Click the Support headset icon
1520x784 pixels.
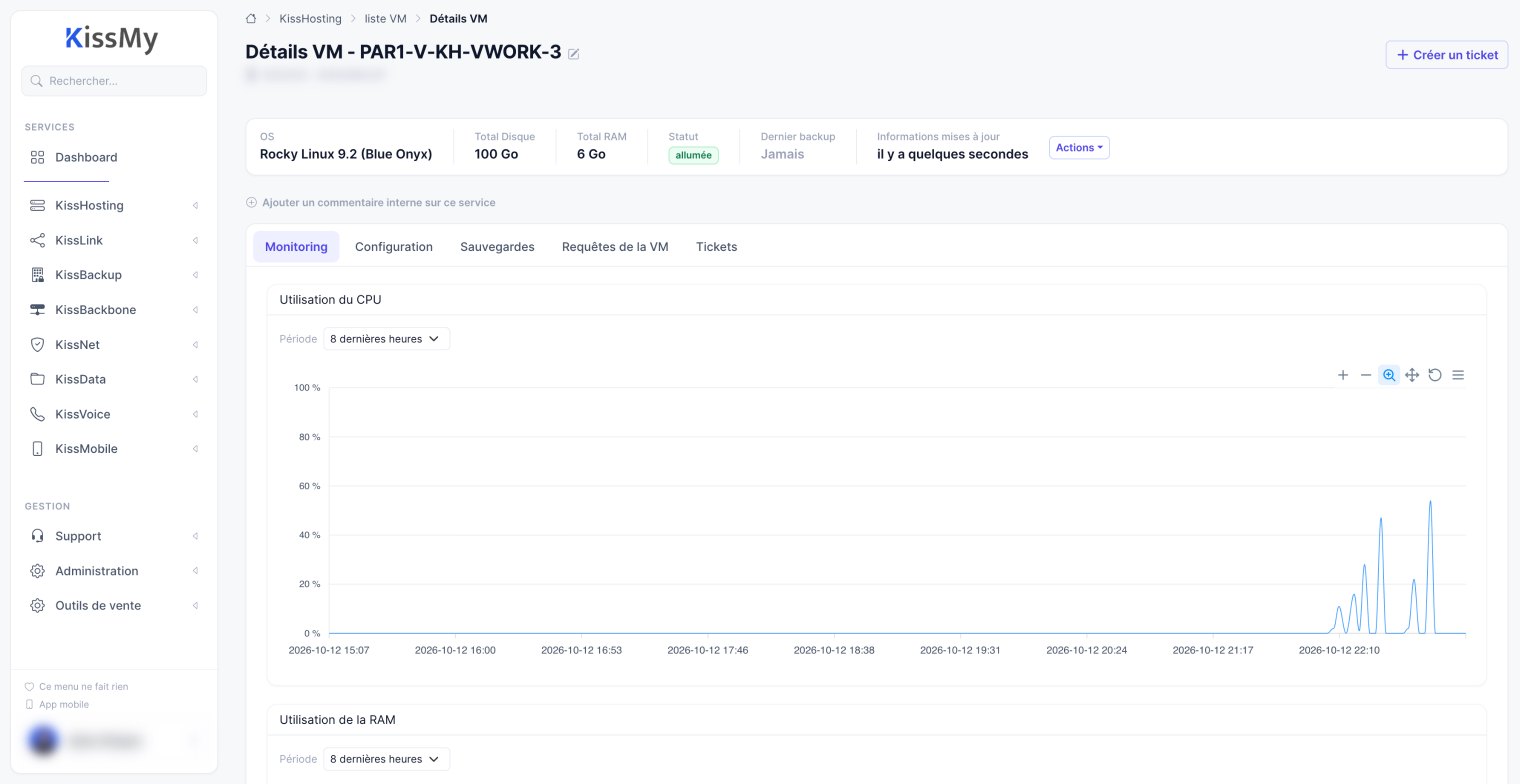(38, 536)
